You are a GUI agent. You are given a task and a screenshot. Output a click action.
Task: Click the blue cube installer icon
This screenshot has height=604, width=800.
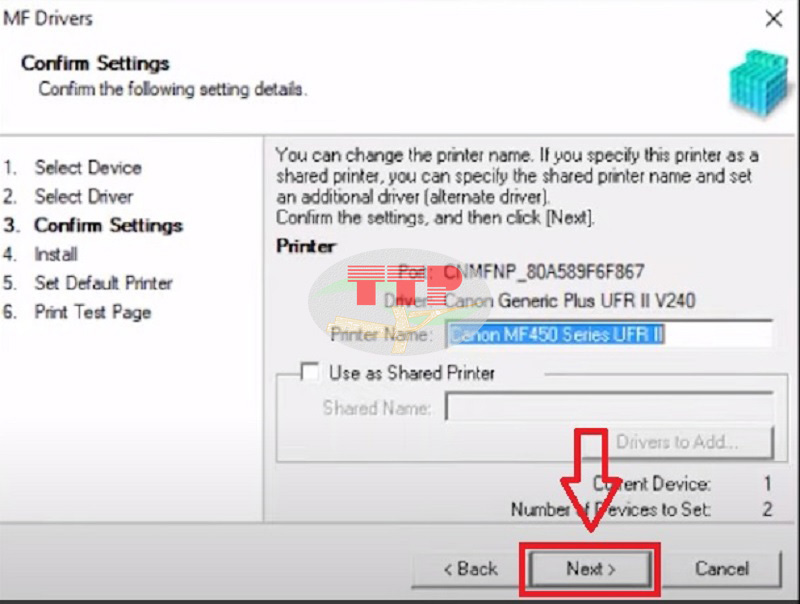pos(759,84)
